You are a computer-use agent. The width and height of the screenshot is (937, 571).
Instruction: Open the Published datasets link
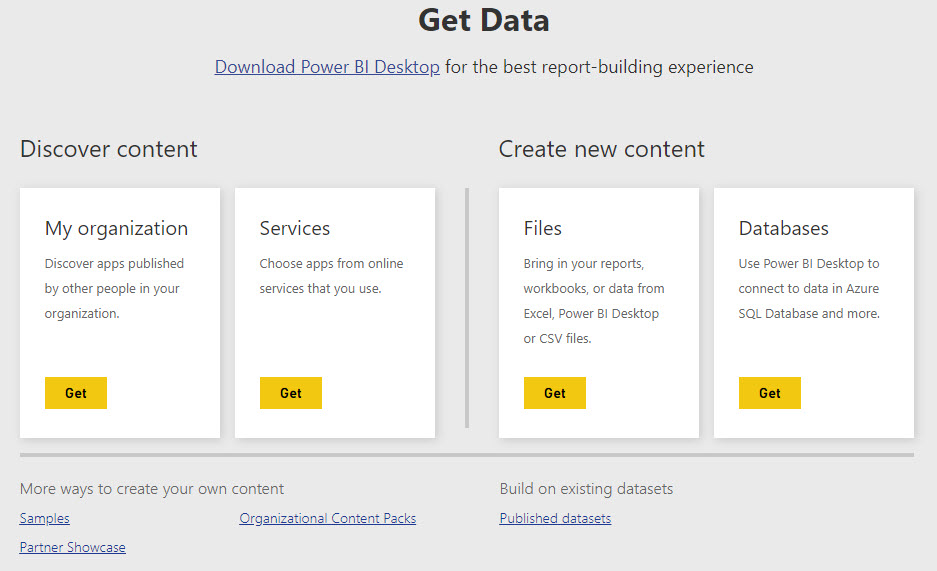click(x=555, y=518)
